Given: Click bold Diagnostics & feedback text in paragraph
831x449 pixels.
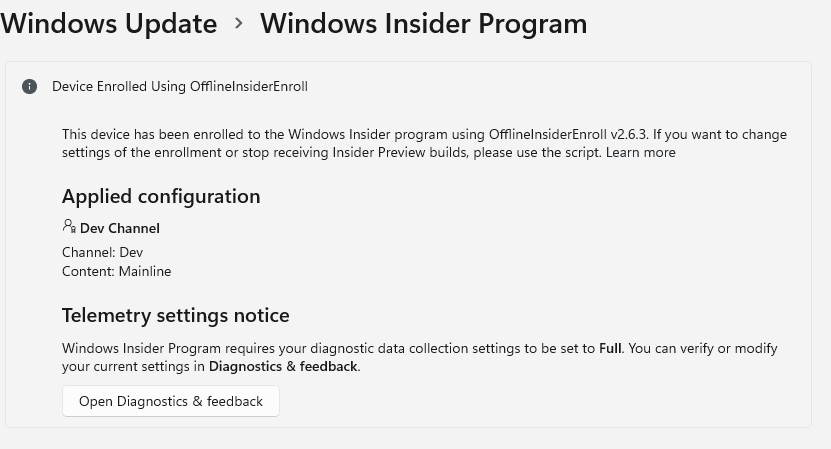Looking at the screenshot, I should point(283,367).
